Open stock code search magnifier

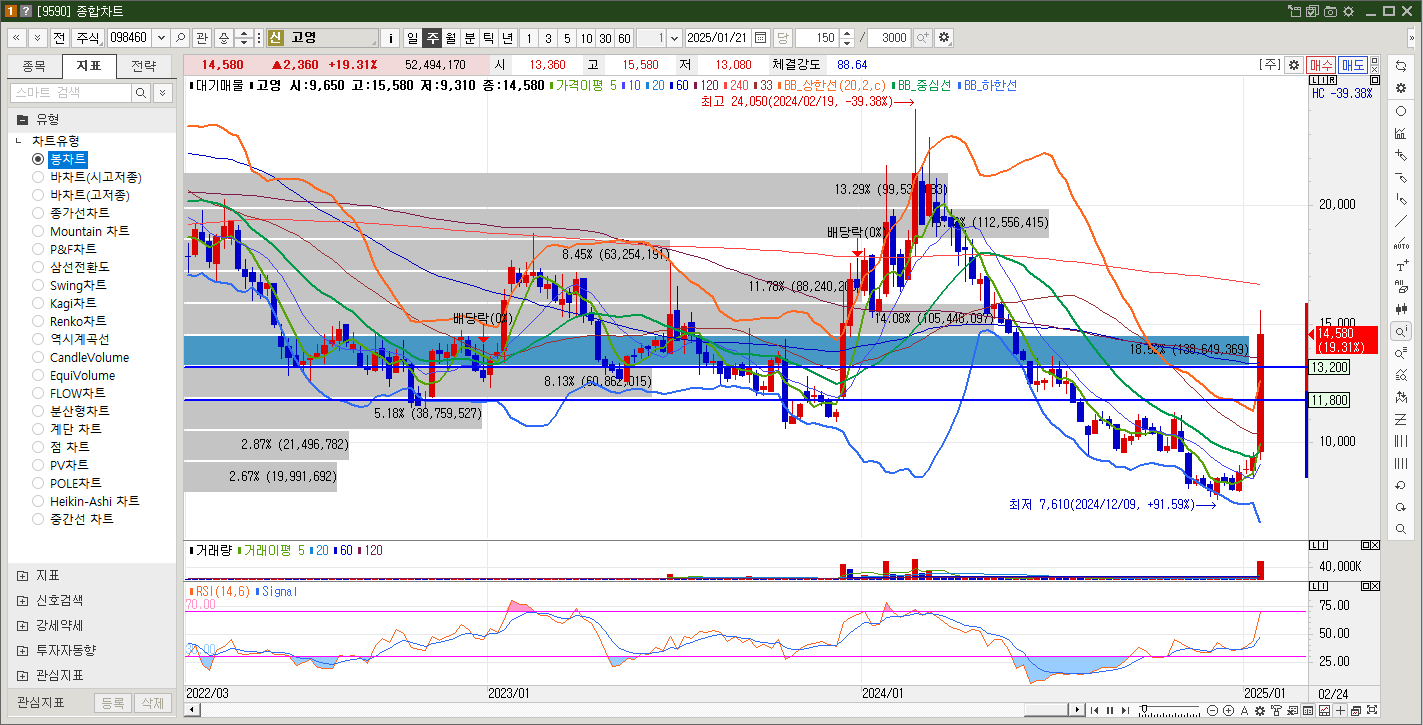180,37
